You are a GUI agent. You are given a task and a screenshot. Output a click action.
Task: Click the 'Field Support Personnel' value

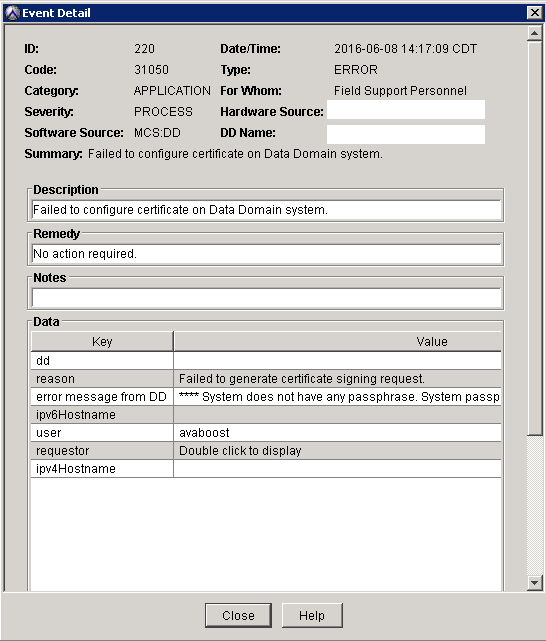(x=400, y=90)
